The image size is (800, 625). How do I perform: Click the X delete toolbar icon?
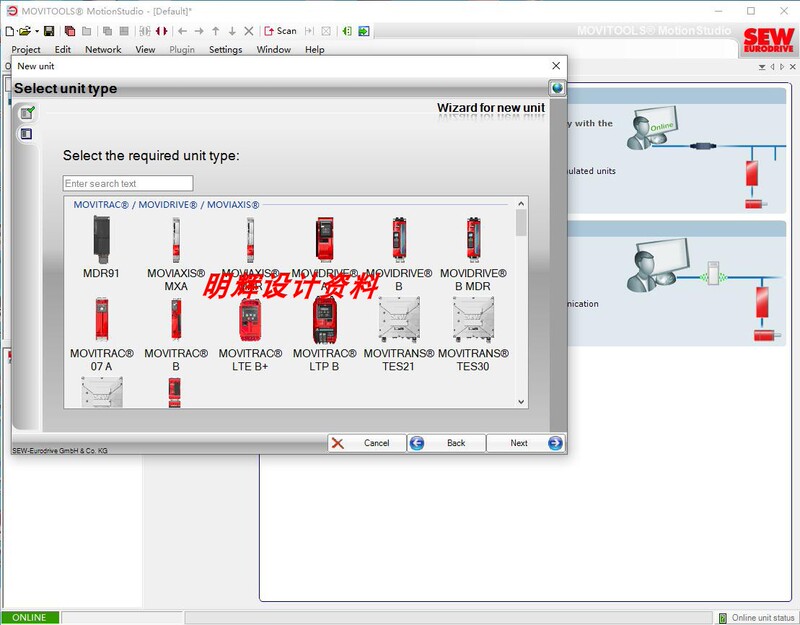(249, 31)
